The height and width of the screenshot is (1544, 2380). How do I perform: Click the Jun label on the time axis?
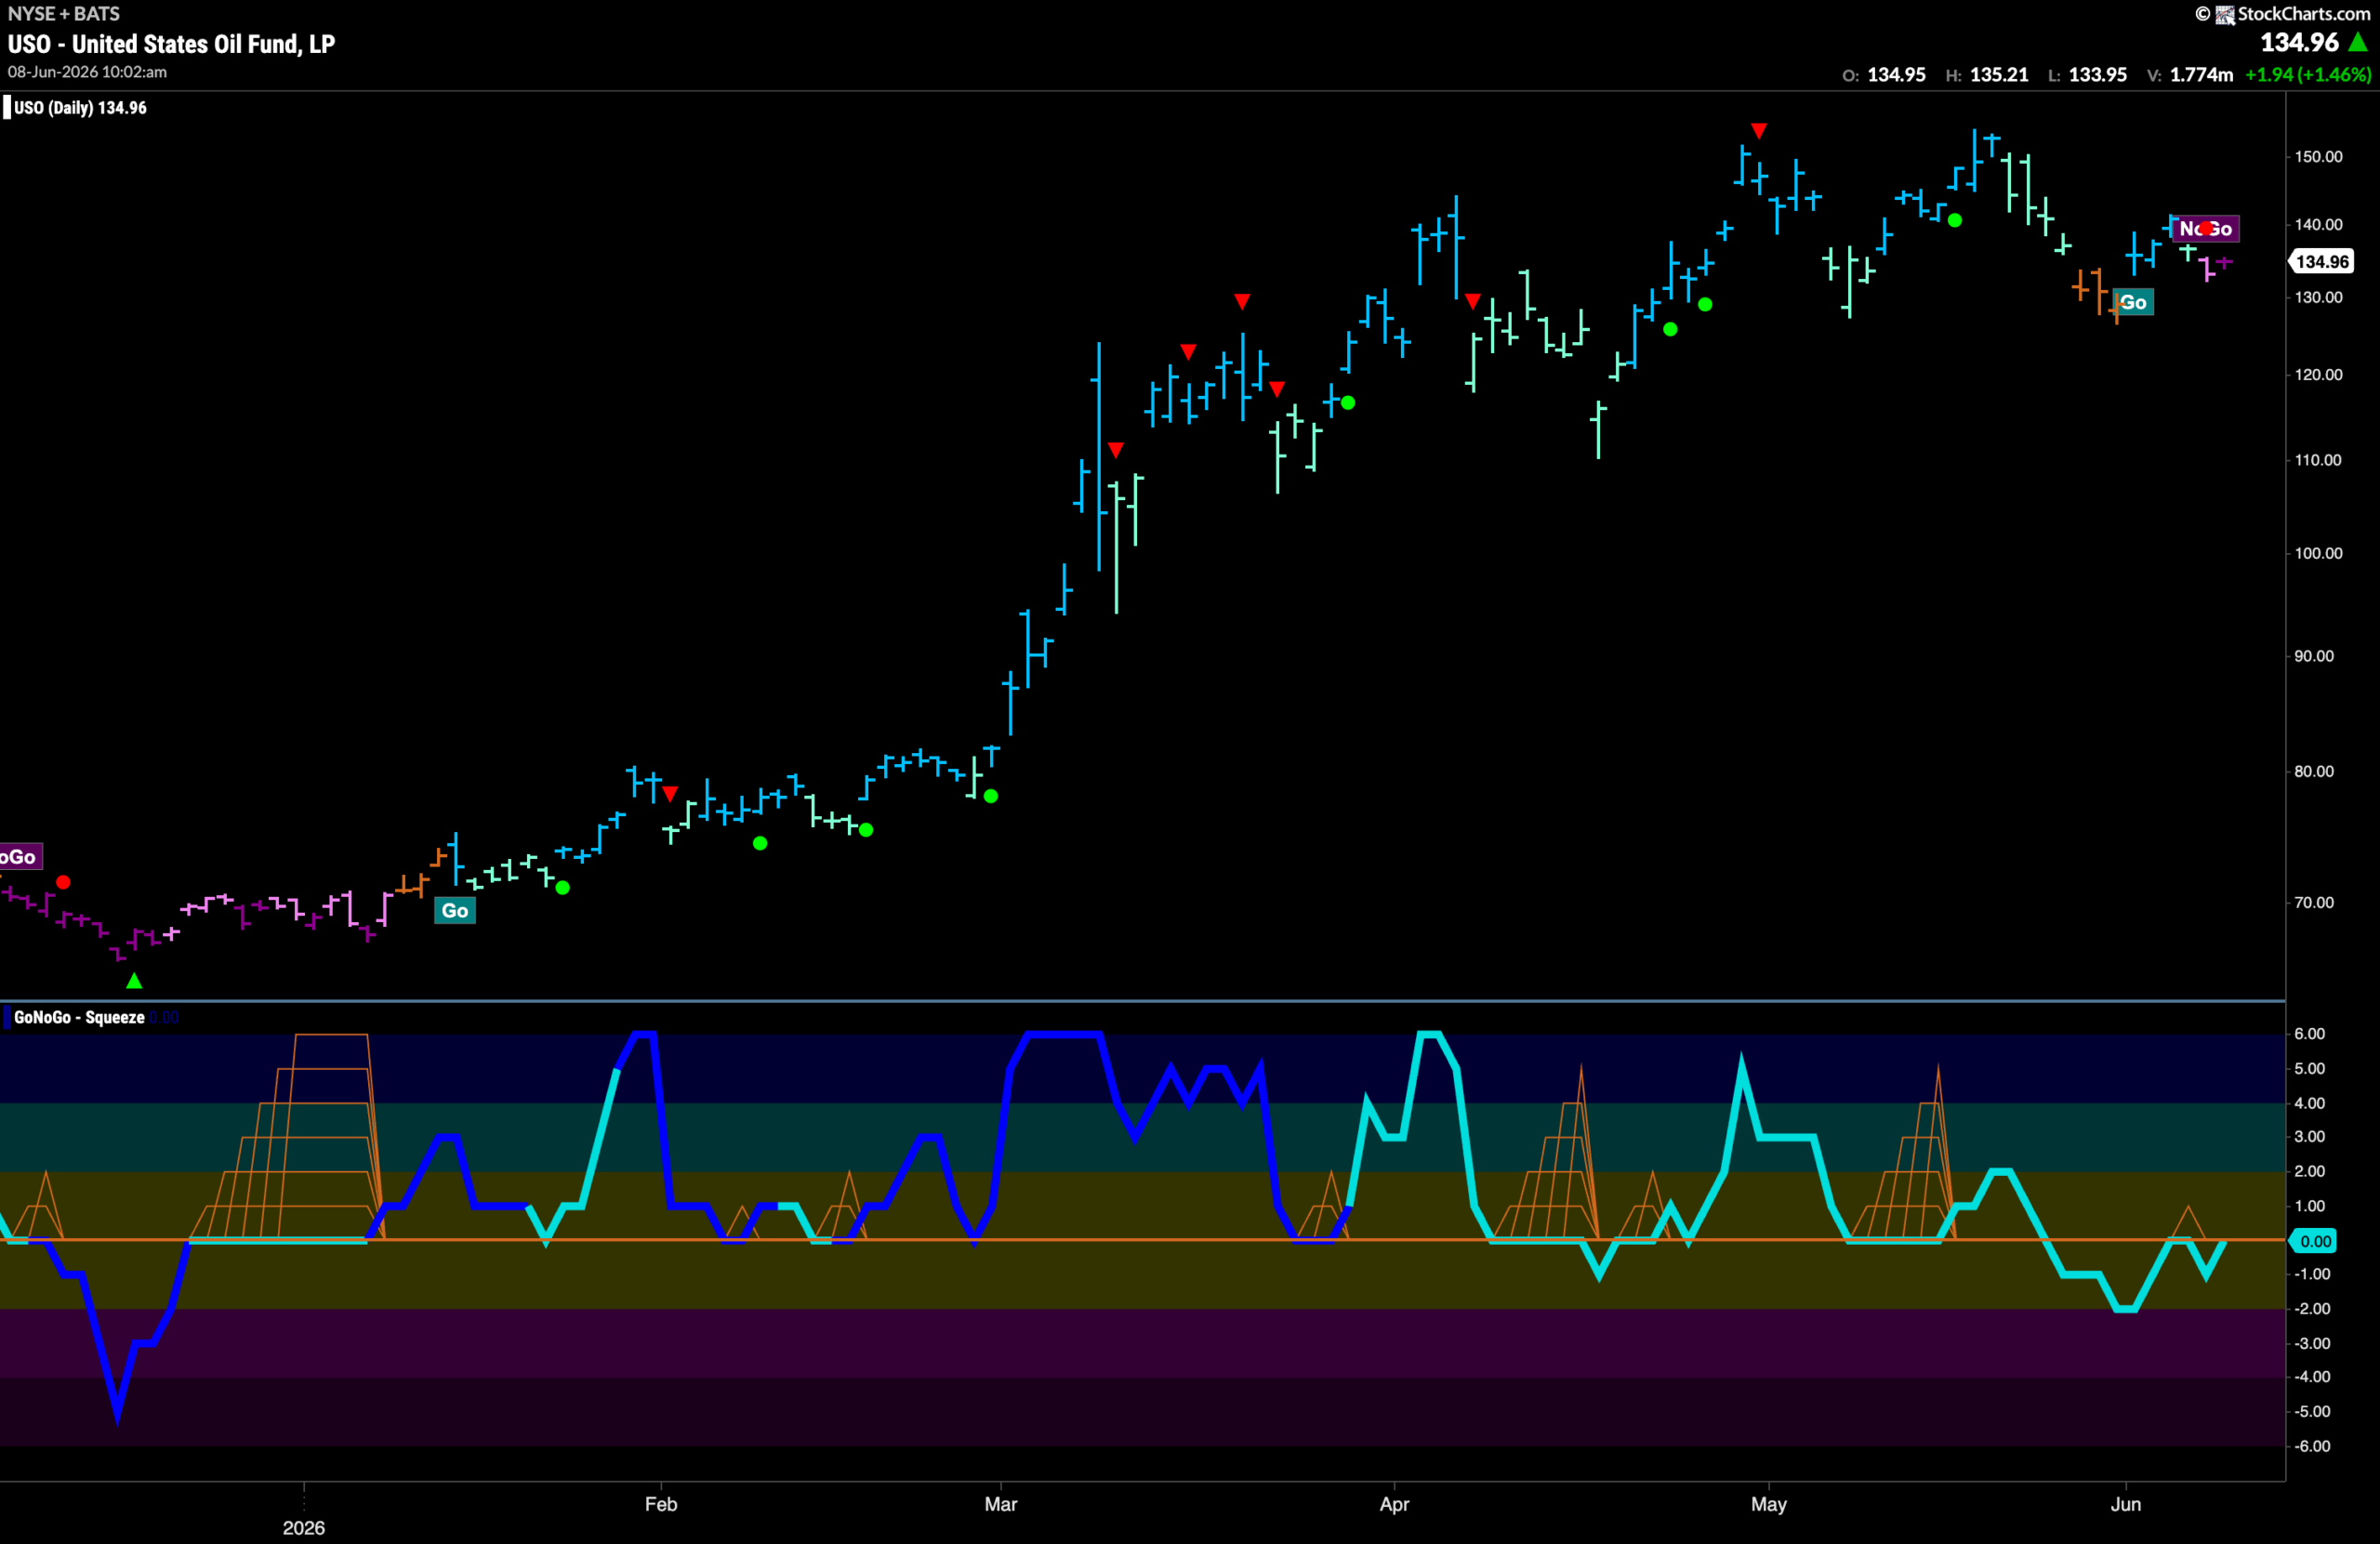click(2125, 1504)
